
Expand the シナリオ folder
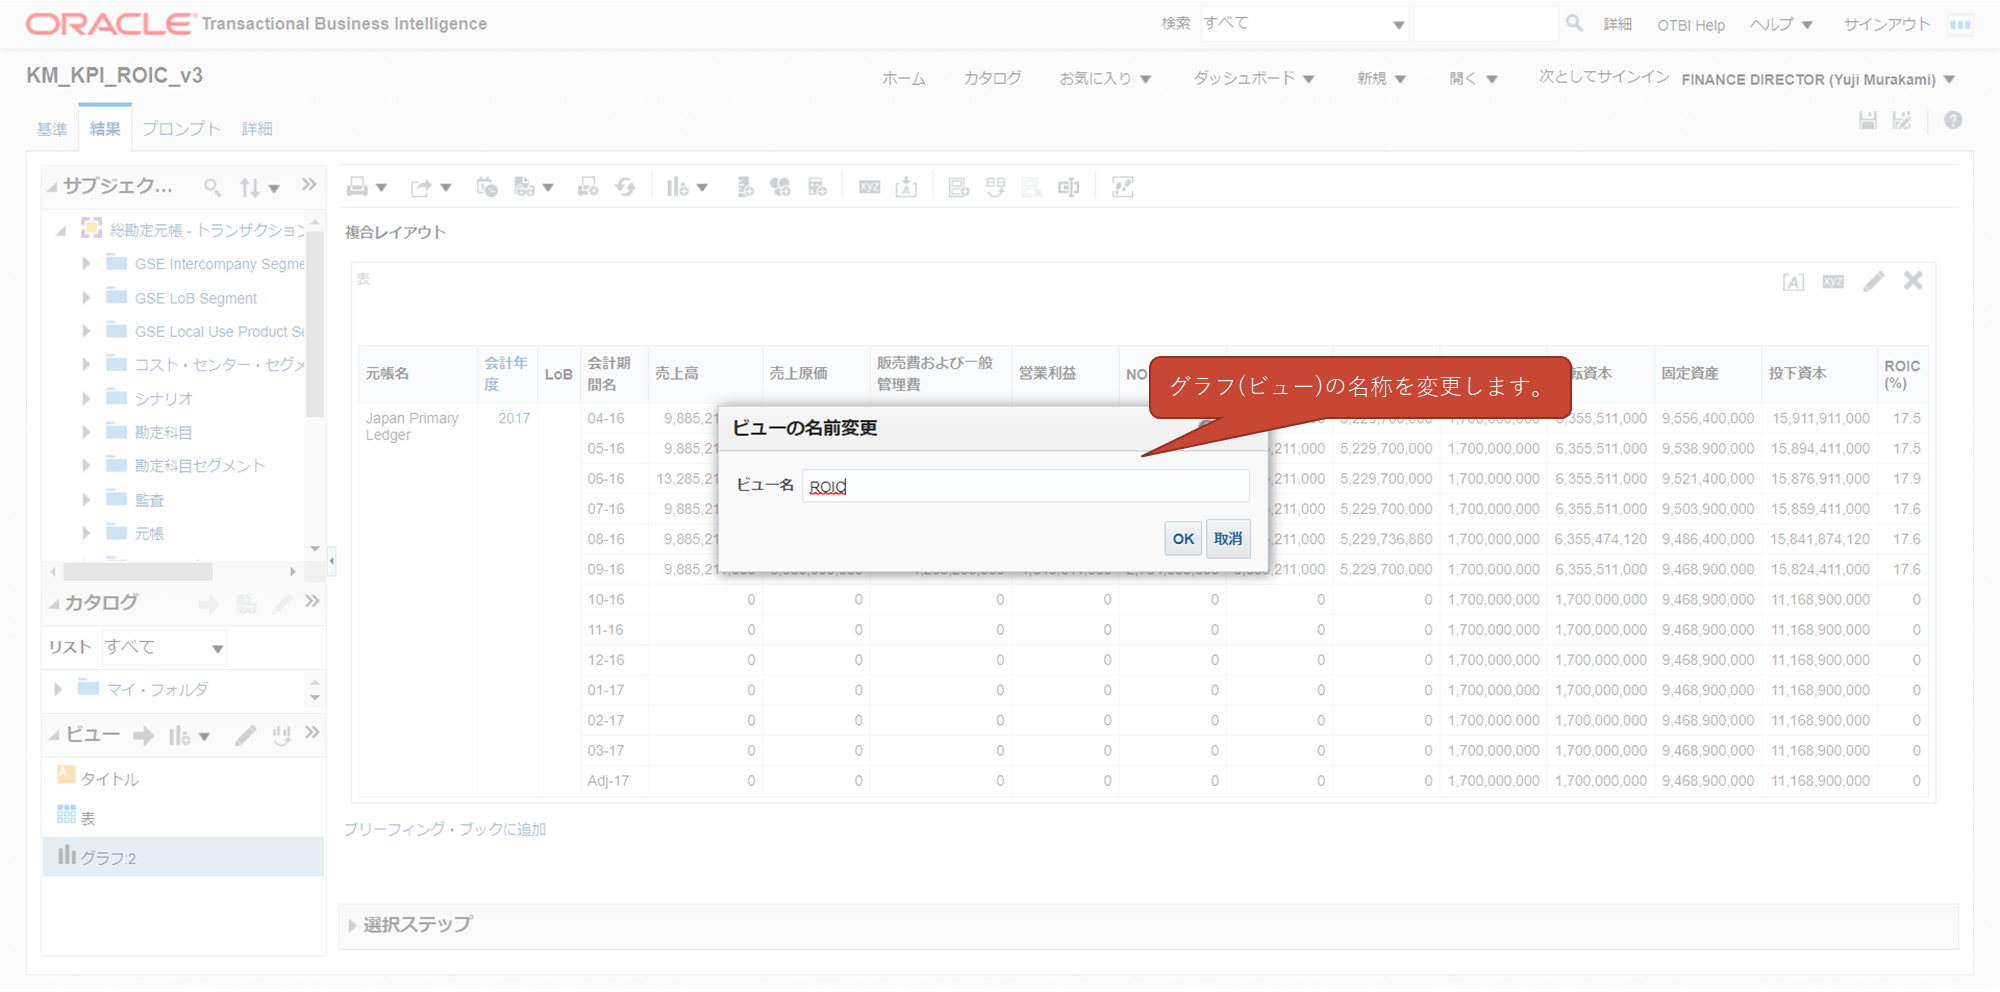86,398
